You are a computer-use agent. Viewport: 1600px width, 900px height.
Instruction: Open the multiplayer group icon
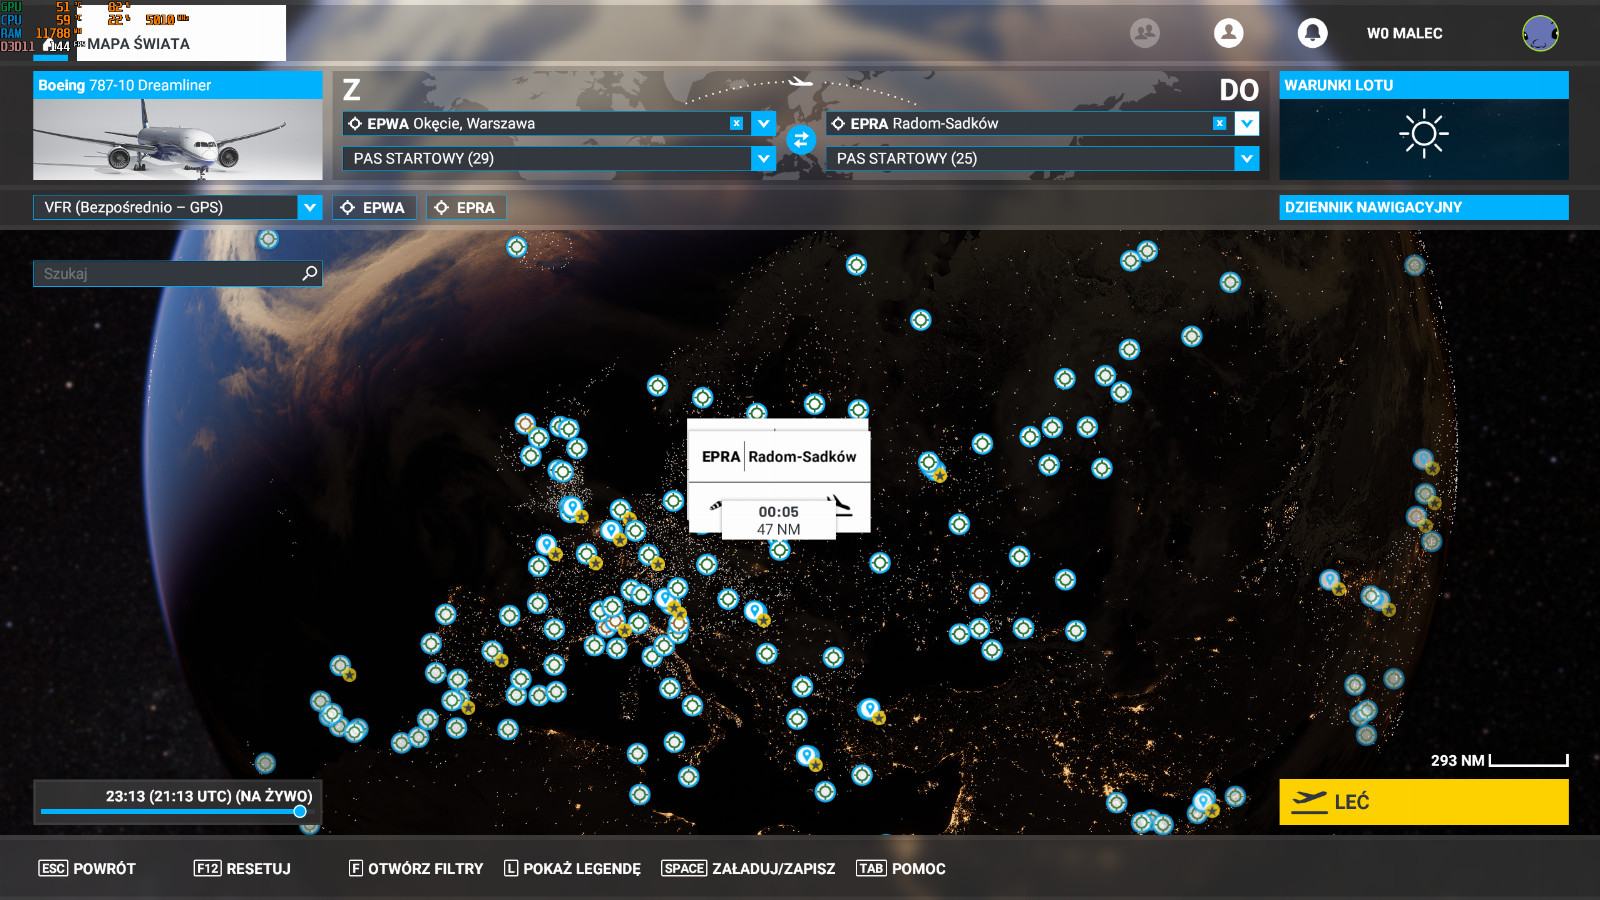1145,33
